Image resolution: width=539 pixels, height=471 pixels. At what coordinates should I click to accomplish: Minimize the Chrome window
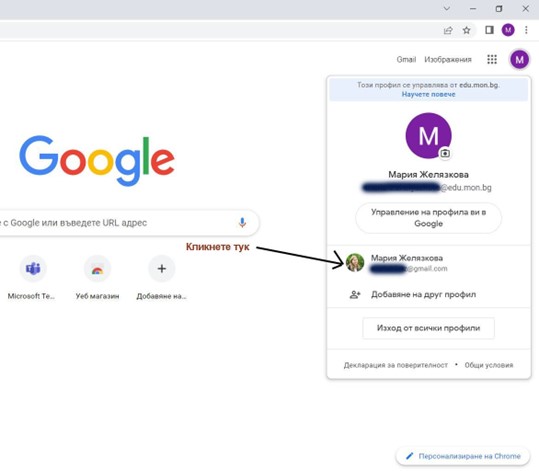pyautogui.click(x=473, y=9)
